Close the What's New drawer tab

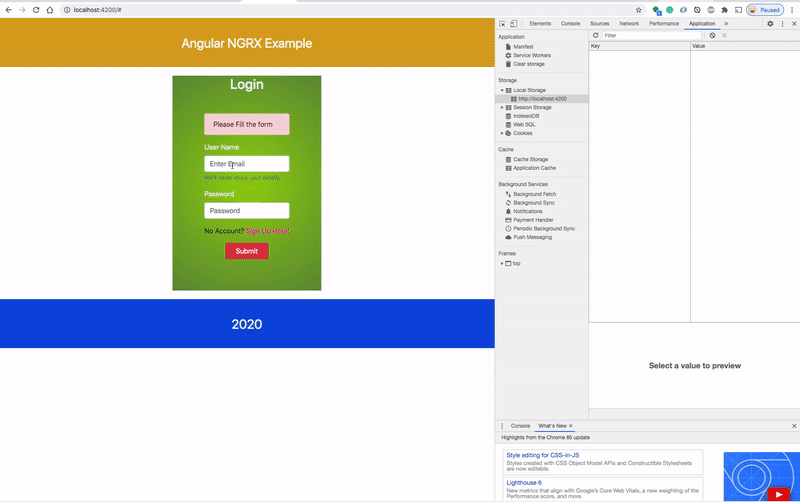[570, 426]
